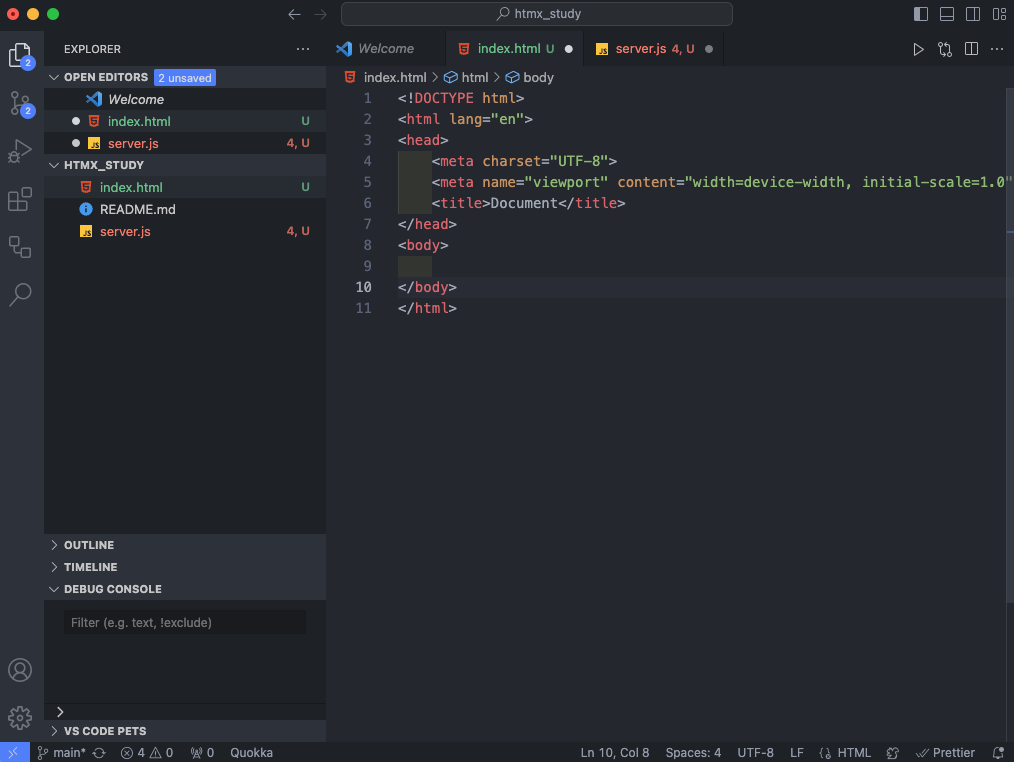Viewport: 1014px width, 762px height.
Task: Open problems count errors and warnings
Action: point(147,753)
